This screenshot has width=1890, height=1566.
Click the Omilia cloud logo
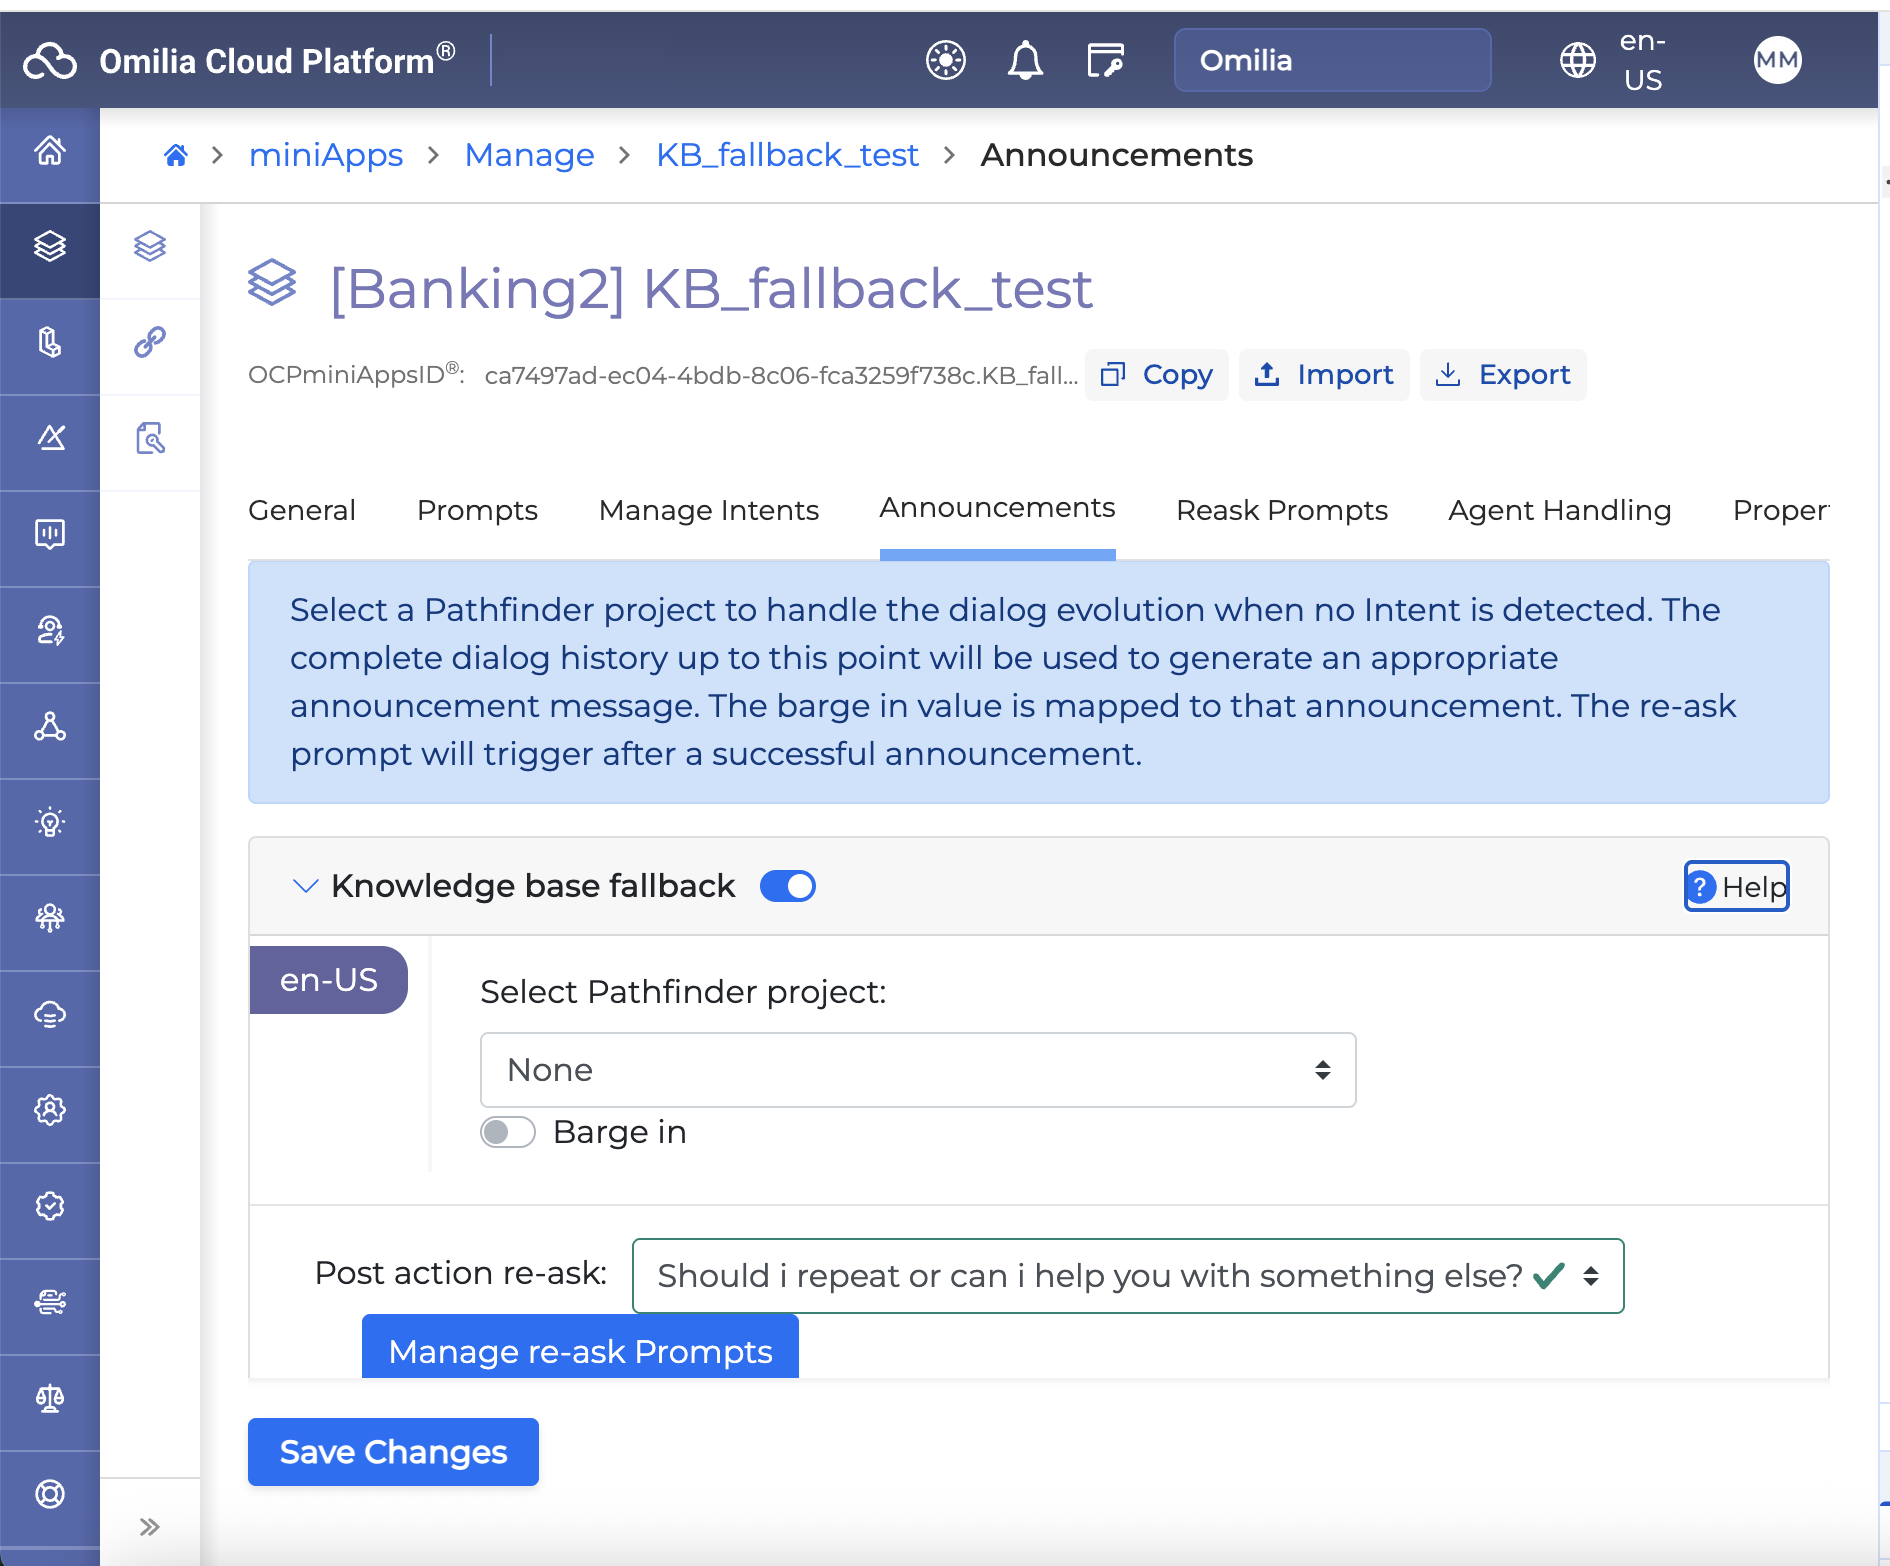50,61
